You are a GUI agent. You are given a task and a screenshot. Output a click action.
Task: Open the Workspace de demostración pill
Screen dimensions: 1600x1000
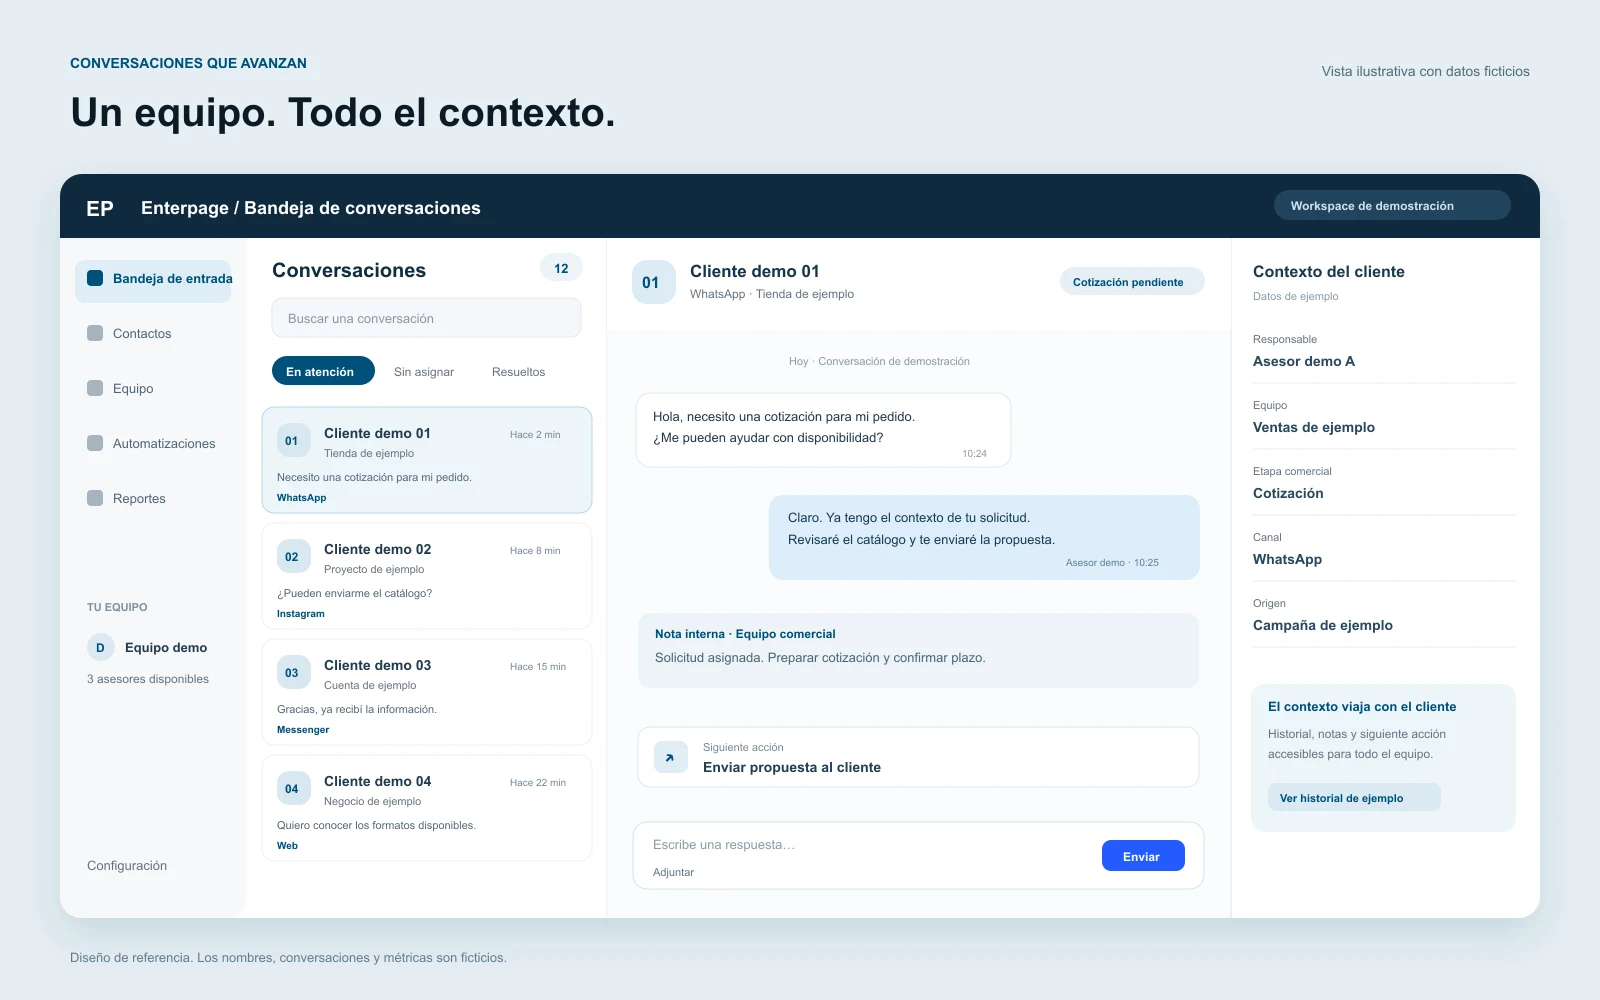point(1392,205)
